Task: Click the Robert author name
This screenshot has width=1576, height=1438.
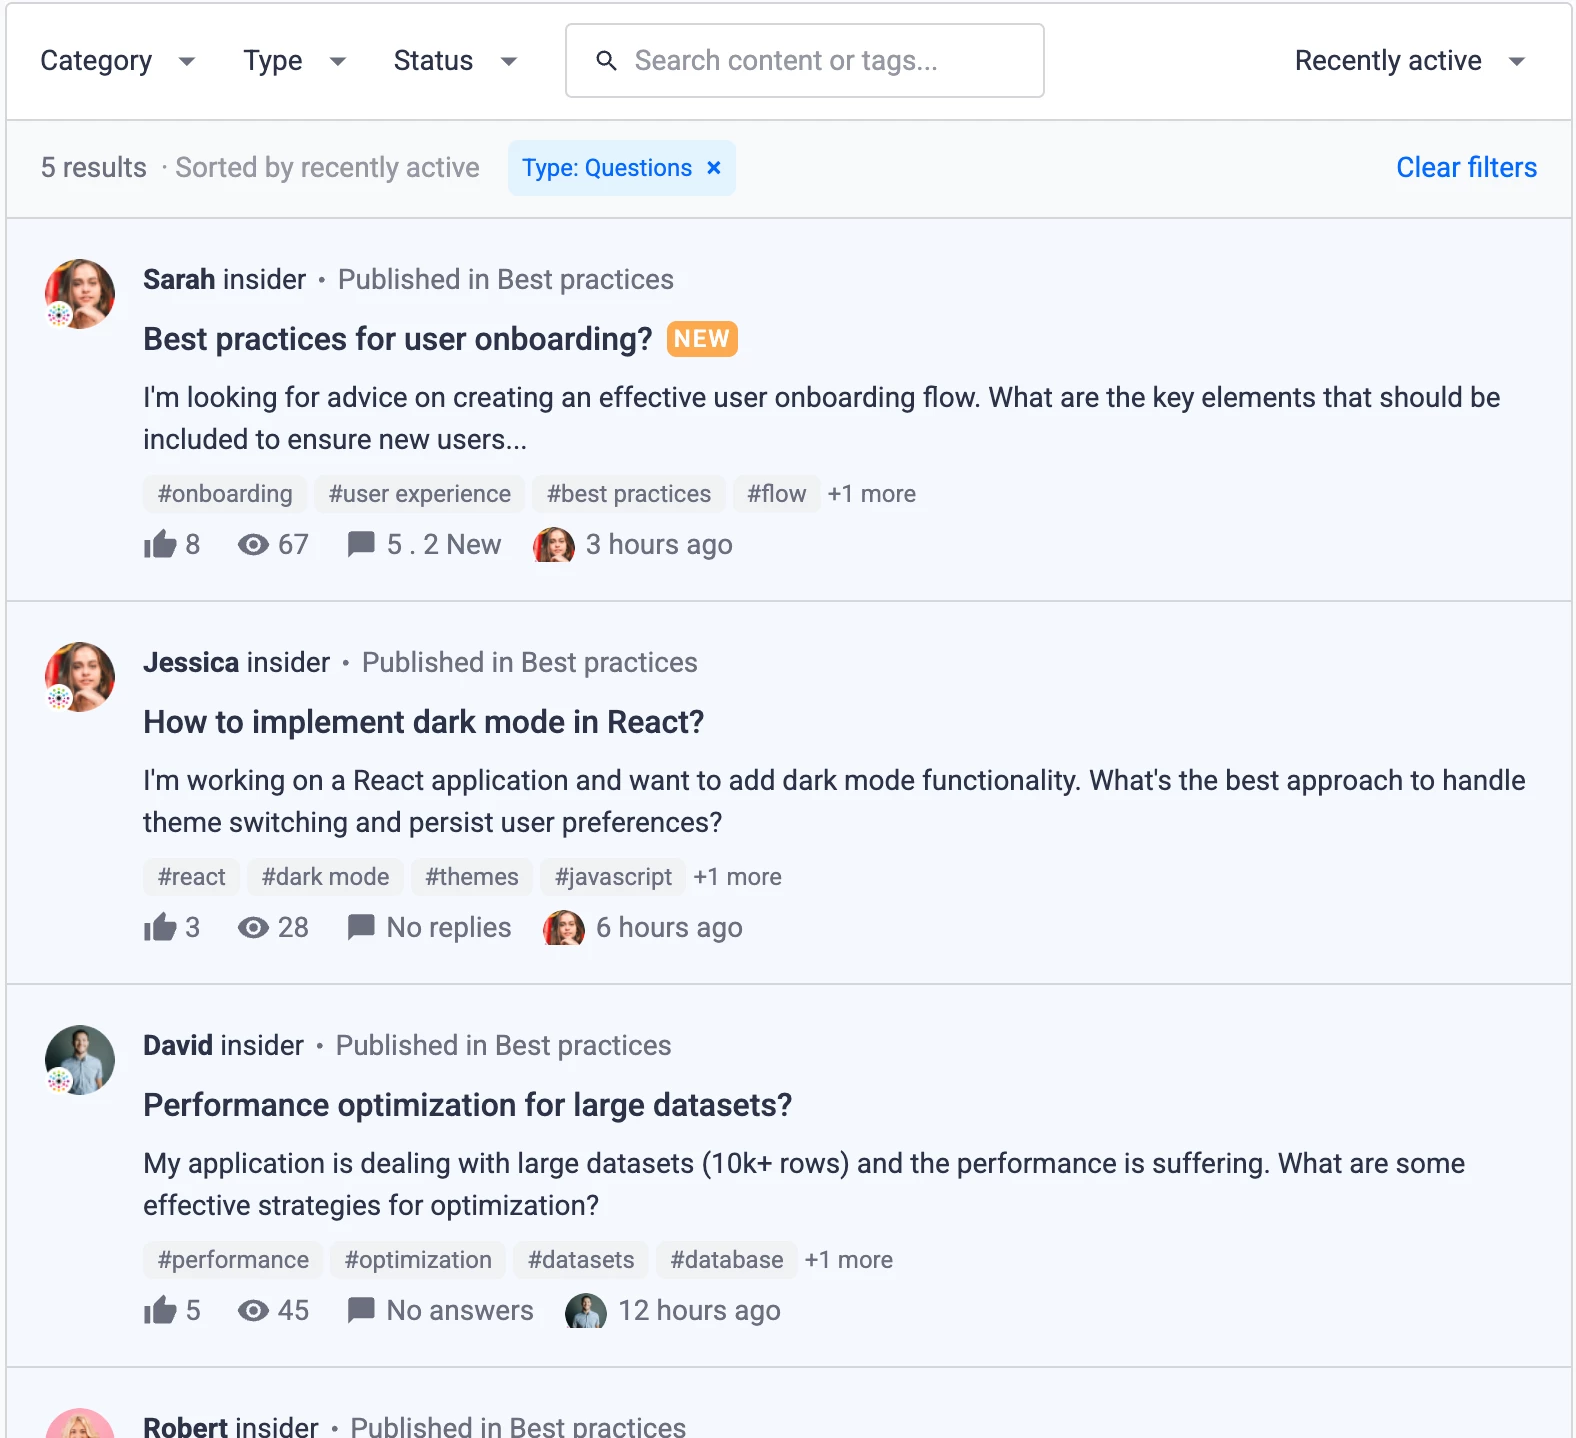Action: click(x=186, y=1426)
